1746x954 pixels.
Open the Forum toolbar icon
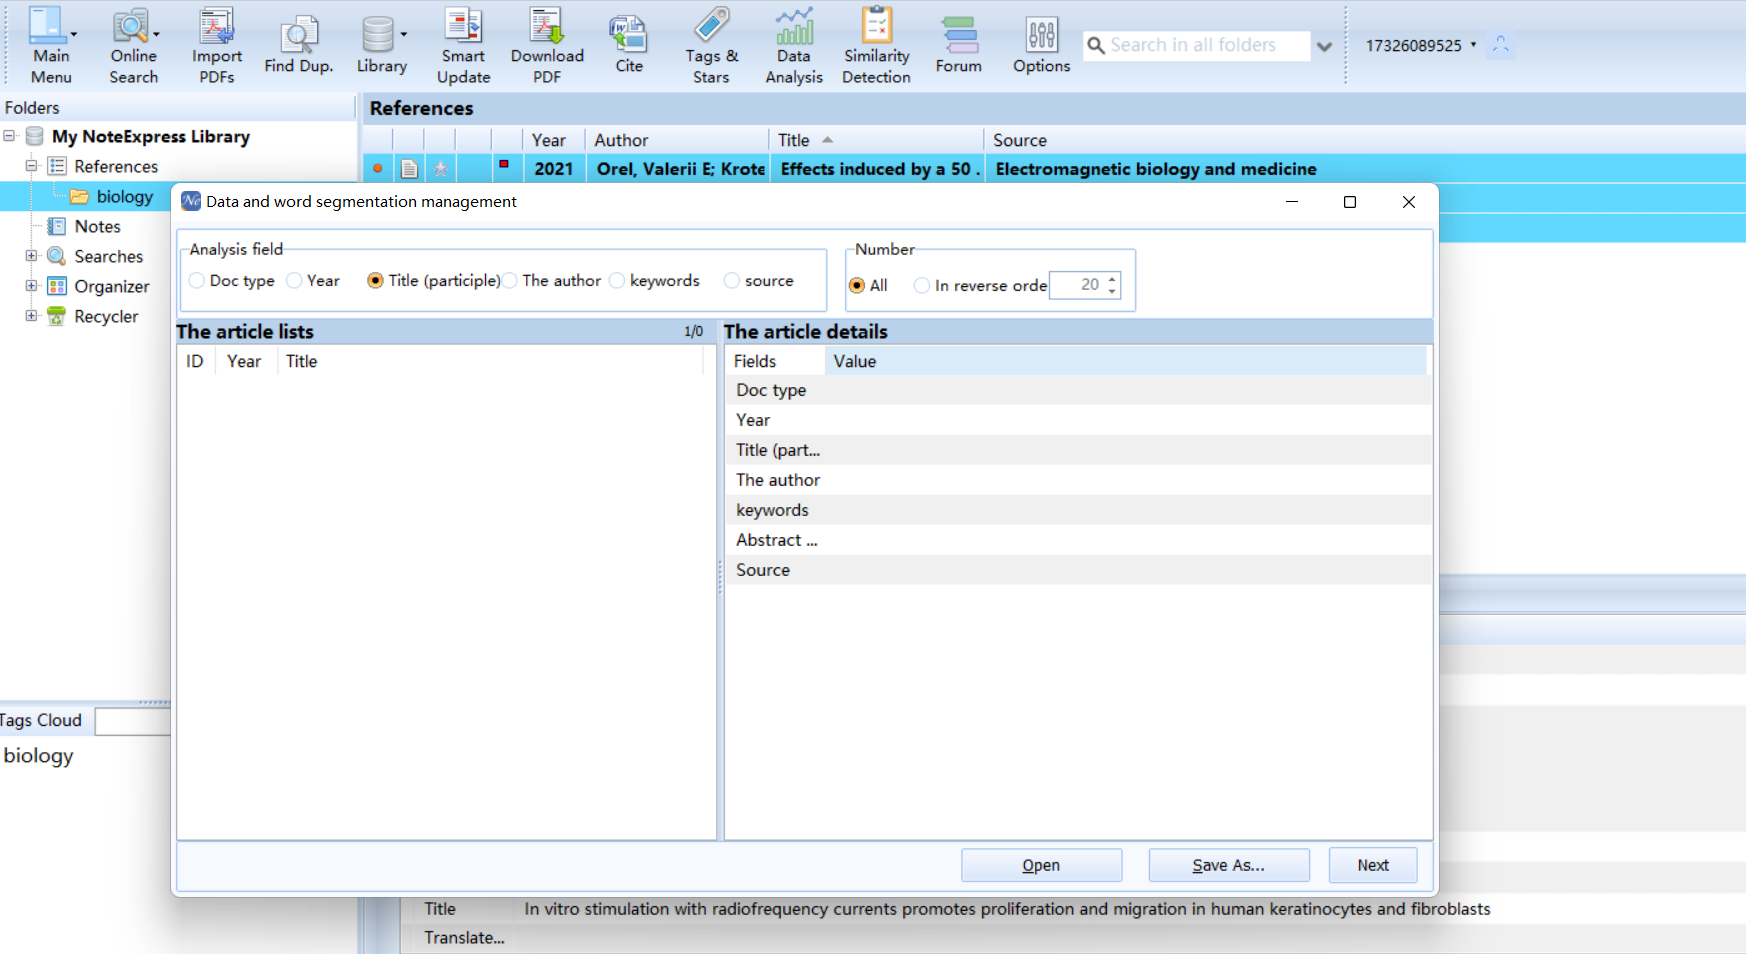959,44
